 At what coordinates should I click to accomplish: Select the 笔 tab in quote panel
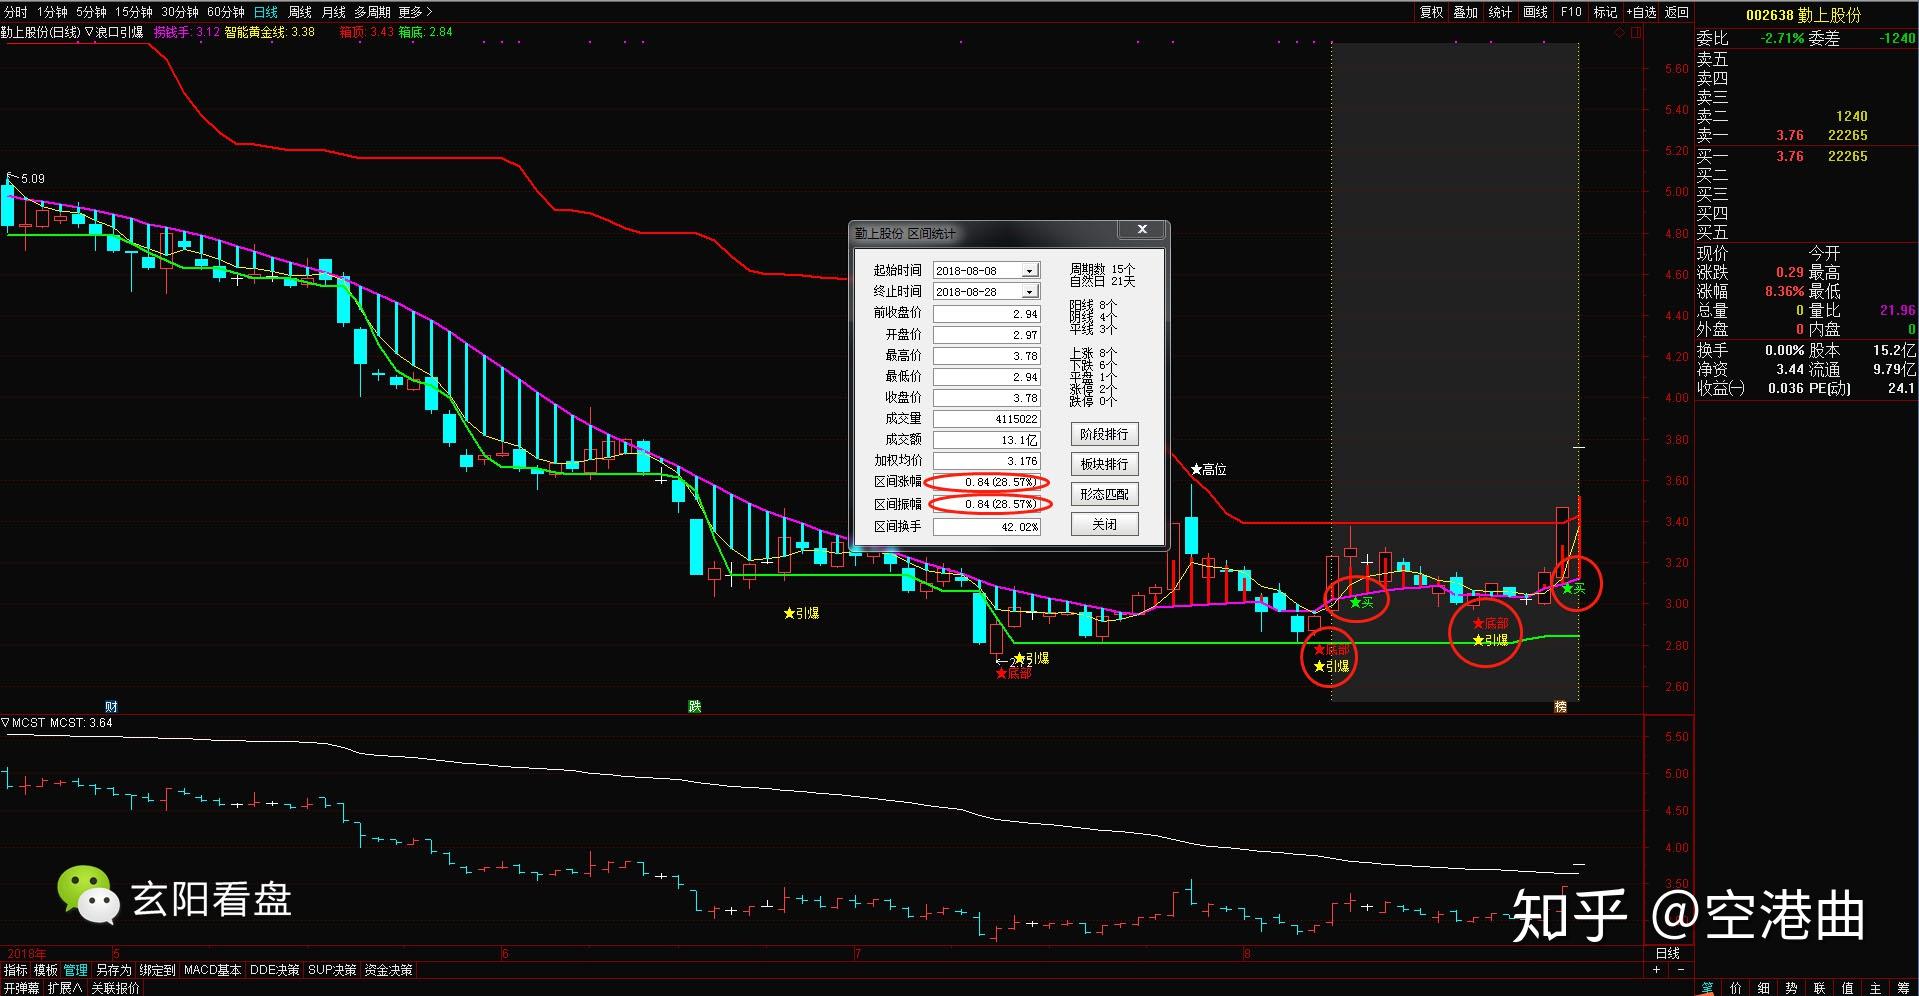tap(1707, 988)
